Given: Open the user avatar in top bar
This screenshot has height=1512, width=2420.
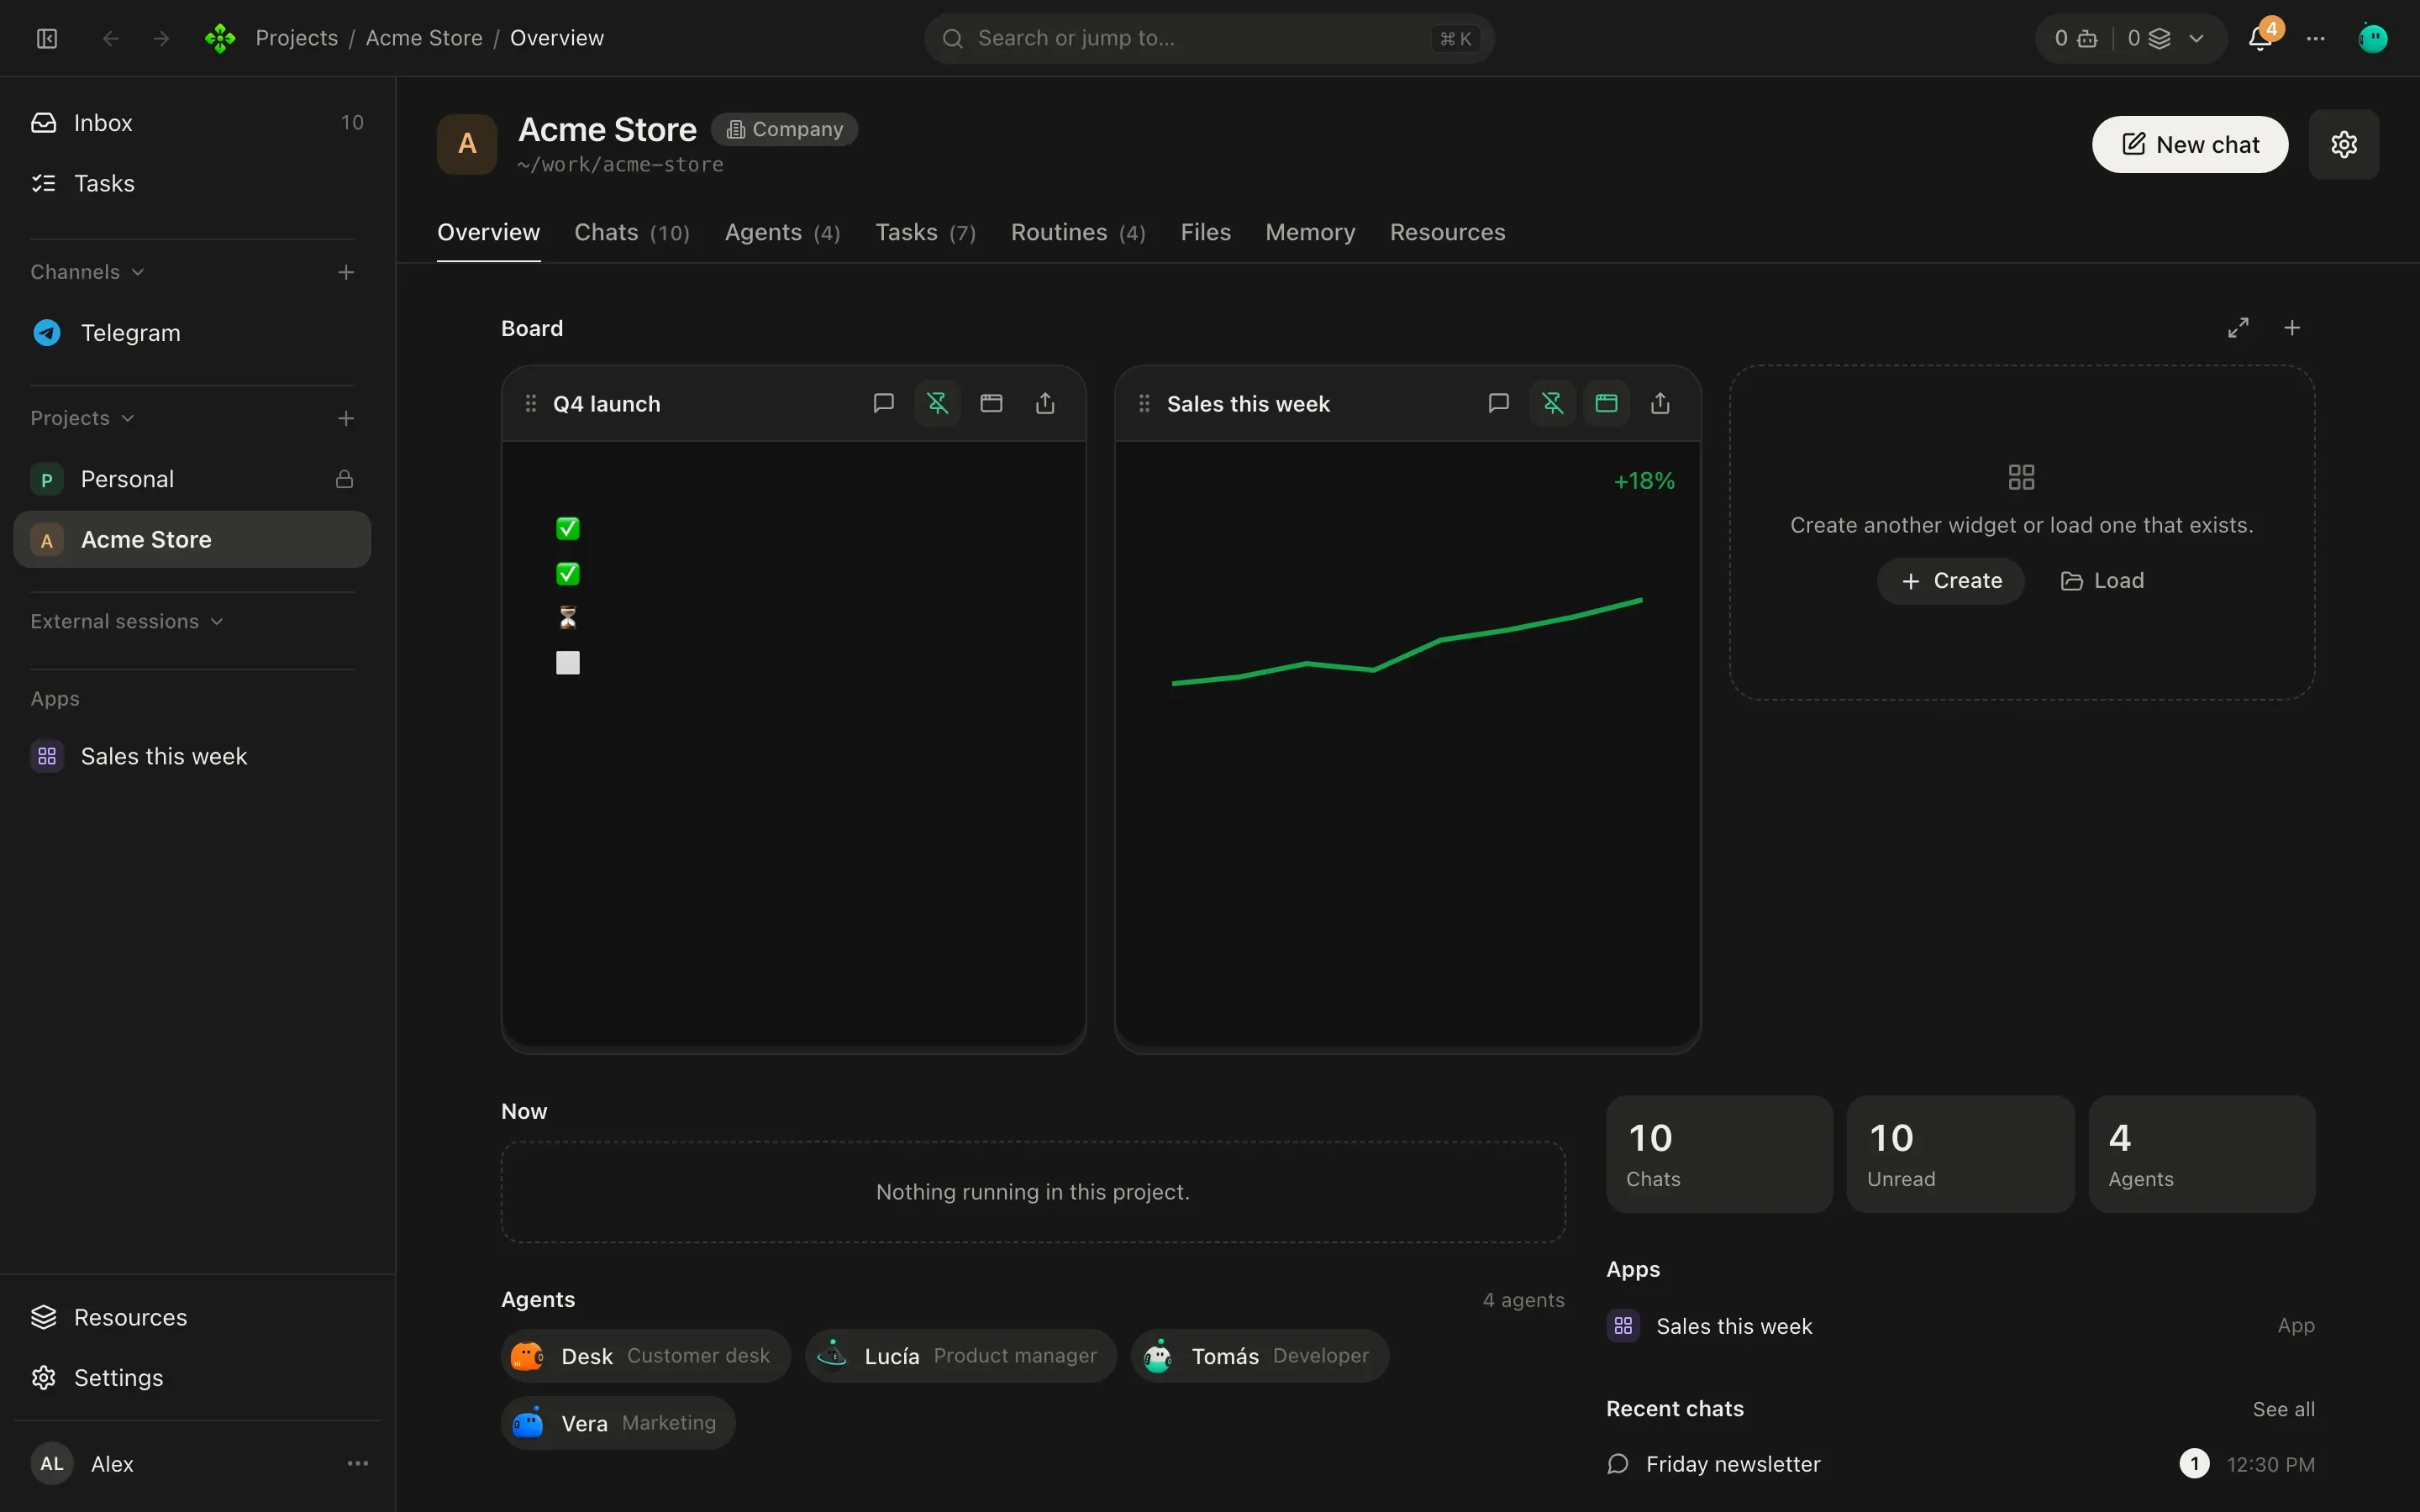Looking at the screenshot, I should click(2373, 38).
